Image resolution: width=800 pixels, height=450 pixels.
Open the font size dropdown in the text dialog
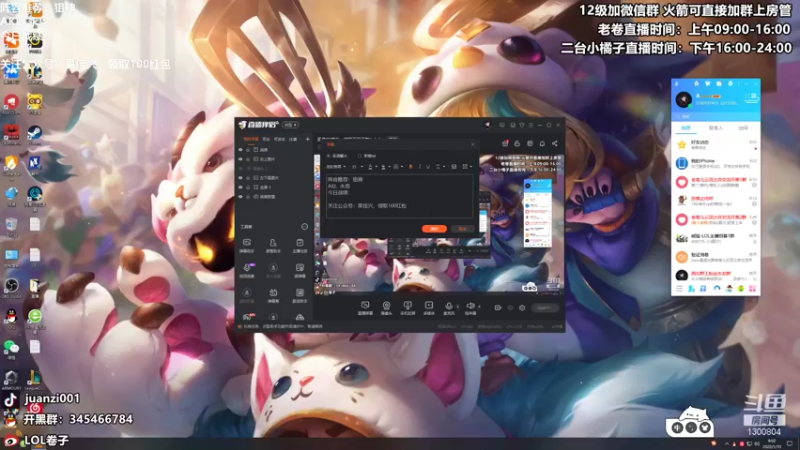[x=357, y=167]
